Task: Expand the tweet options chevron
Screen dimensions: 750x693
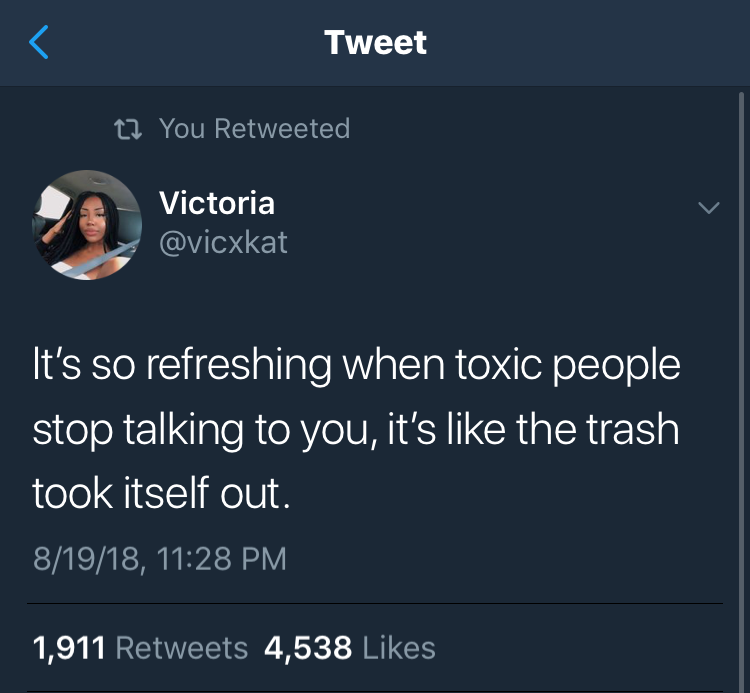Action: pos(708,207)
